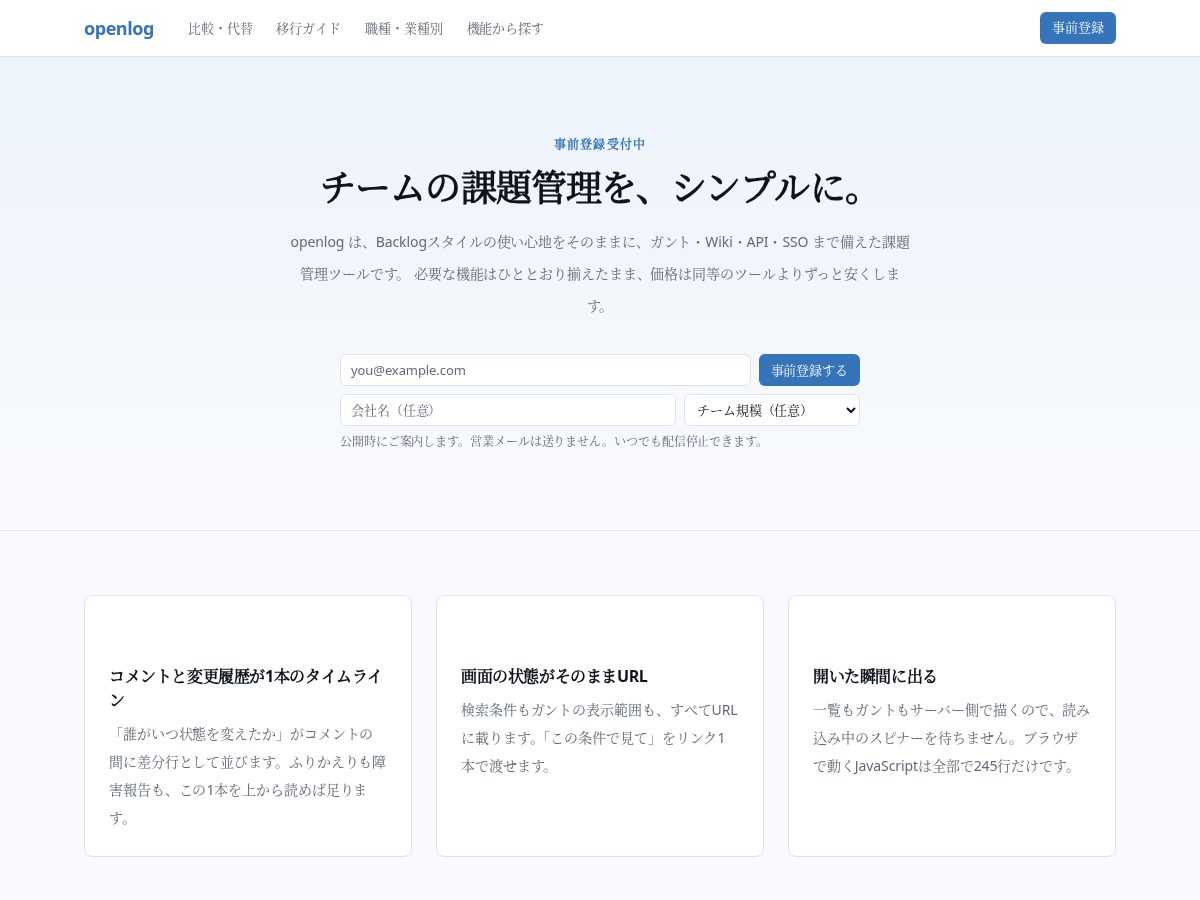Screen dimensions: 1200x900
Task: Click the description starting openlog は、Backlogスタイル
Action: [600, 274]
